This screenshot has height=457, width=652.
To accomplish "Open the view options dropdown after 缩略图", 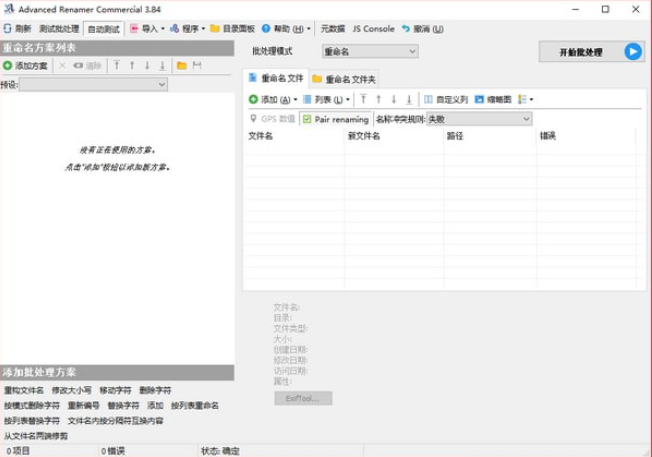I will click(x=526, y=99).
